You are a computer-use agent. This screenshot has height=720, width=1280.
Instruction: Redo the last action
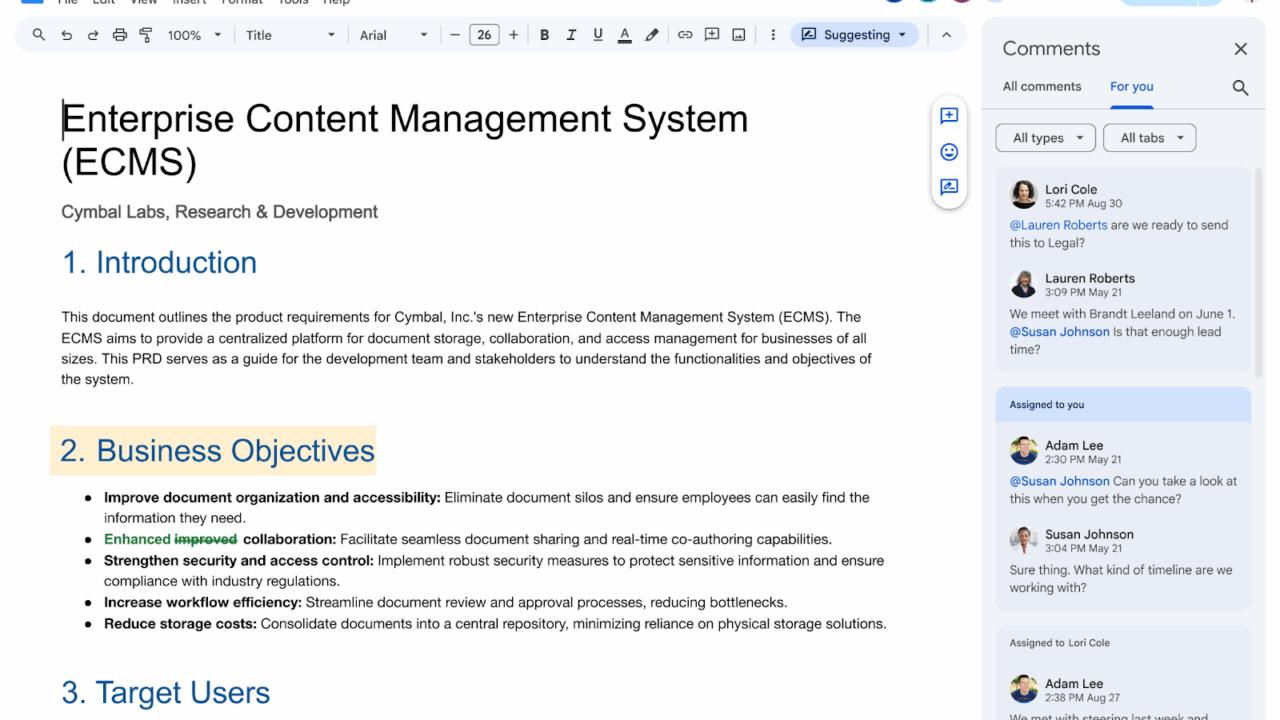(93, 35)
